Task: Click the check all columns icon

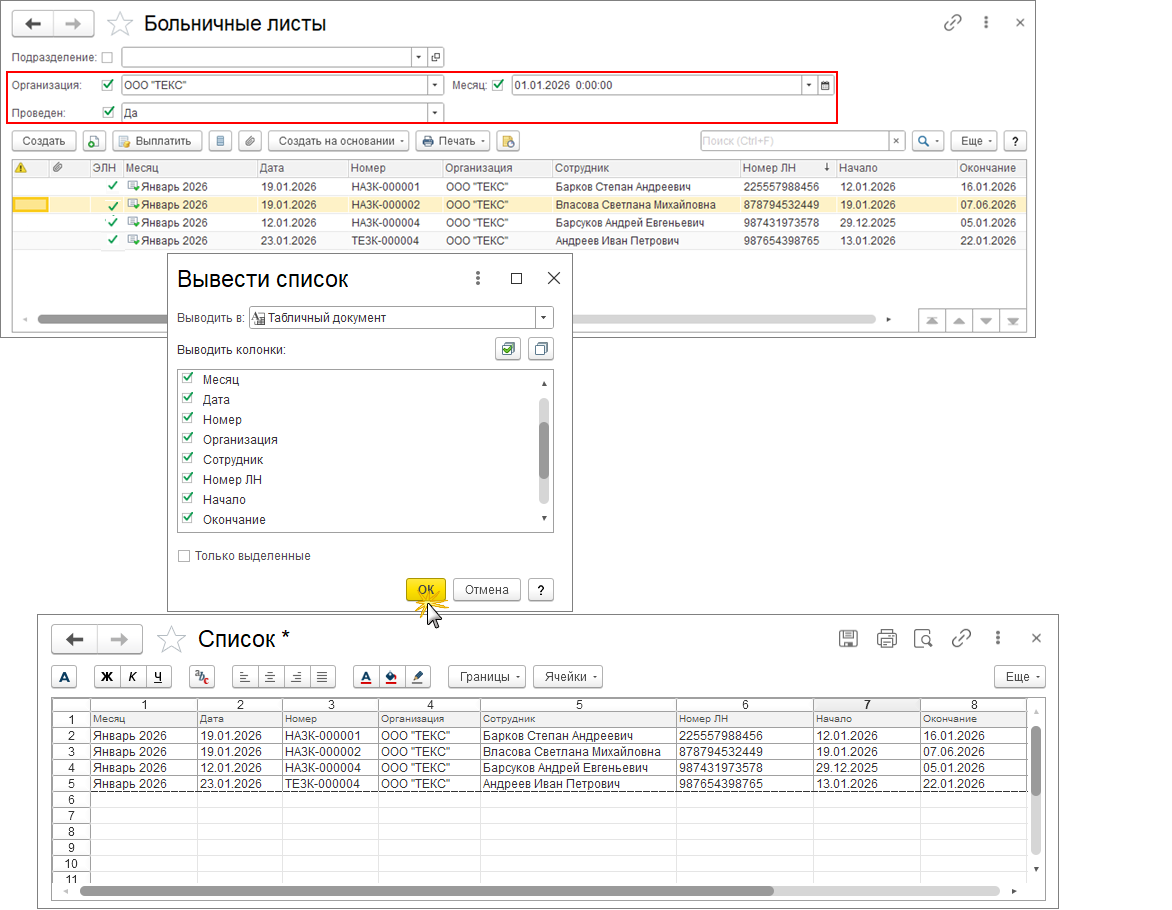Action: (508, 349)
